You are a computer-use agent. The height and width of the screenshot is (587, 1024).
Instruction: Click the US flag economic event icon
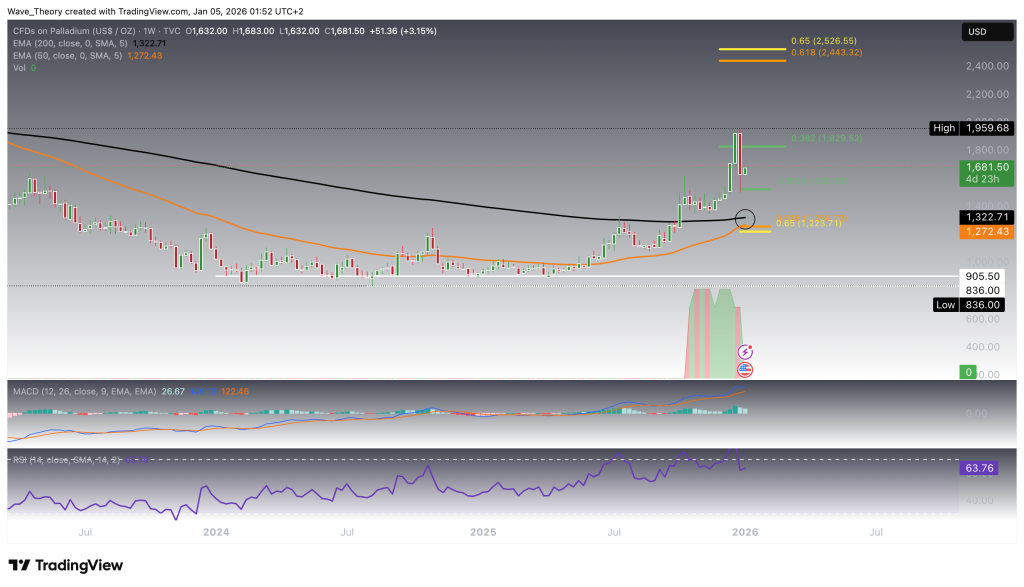[745, 369]
